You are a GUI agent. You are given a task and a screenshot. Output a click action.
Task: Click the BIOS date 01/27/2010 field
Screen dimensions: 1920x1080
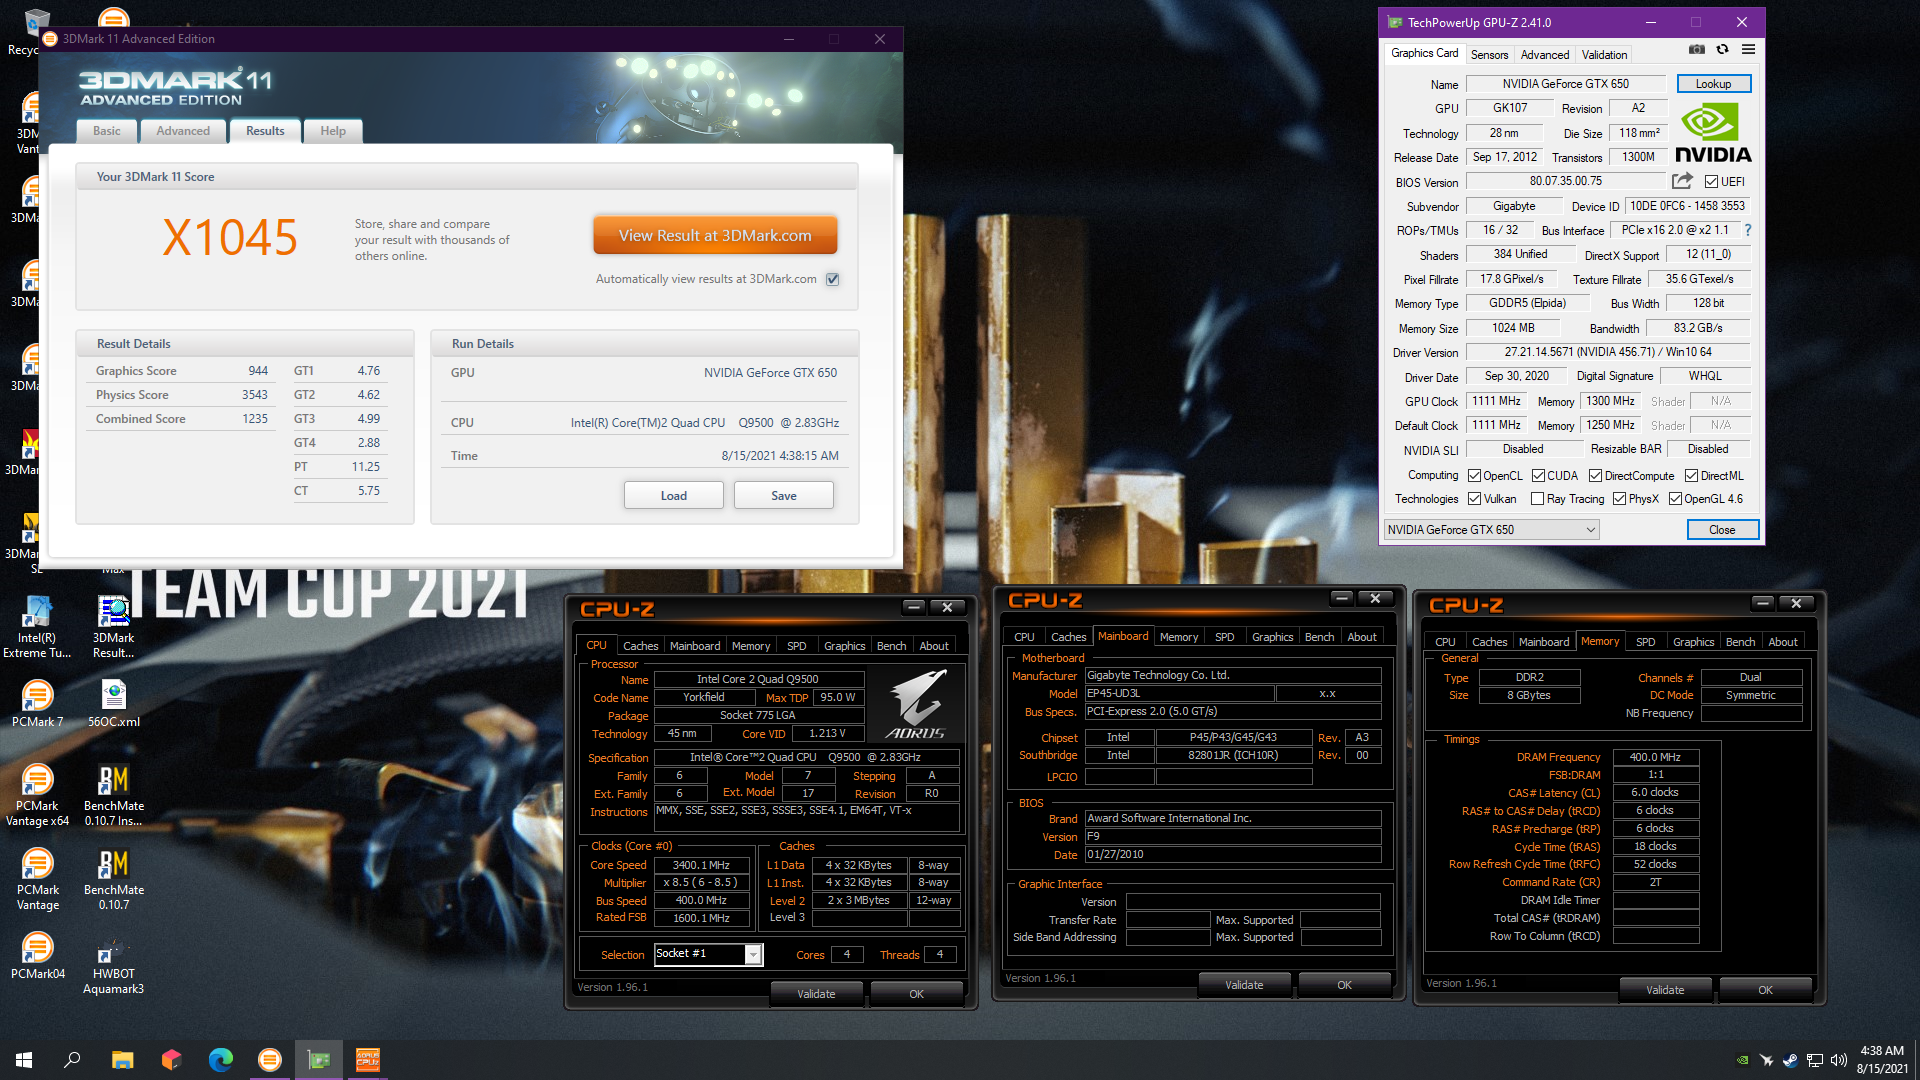(1233, 855)
